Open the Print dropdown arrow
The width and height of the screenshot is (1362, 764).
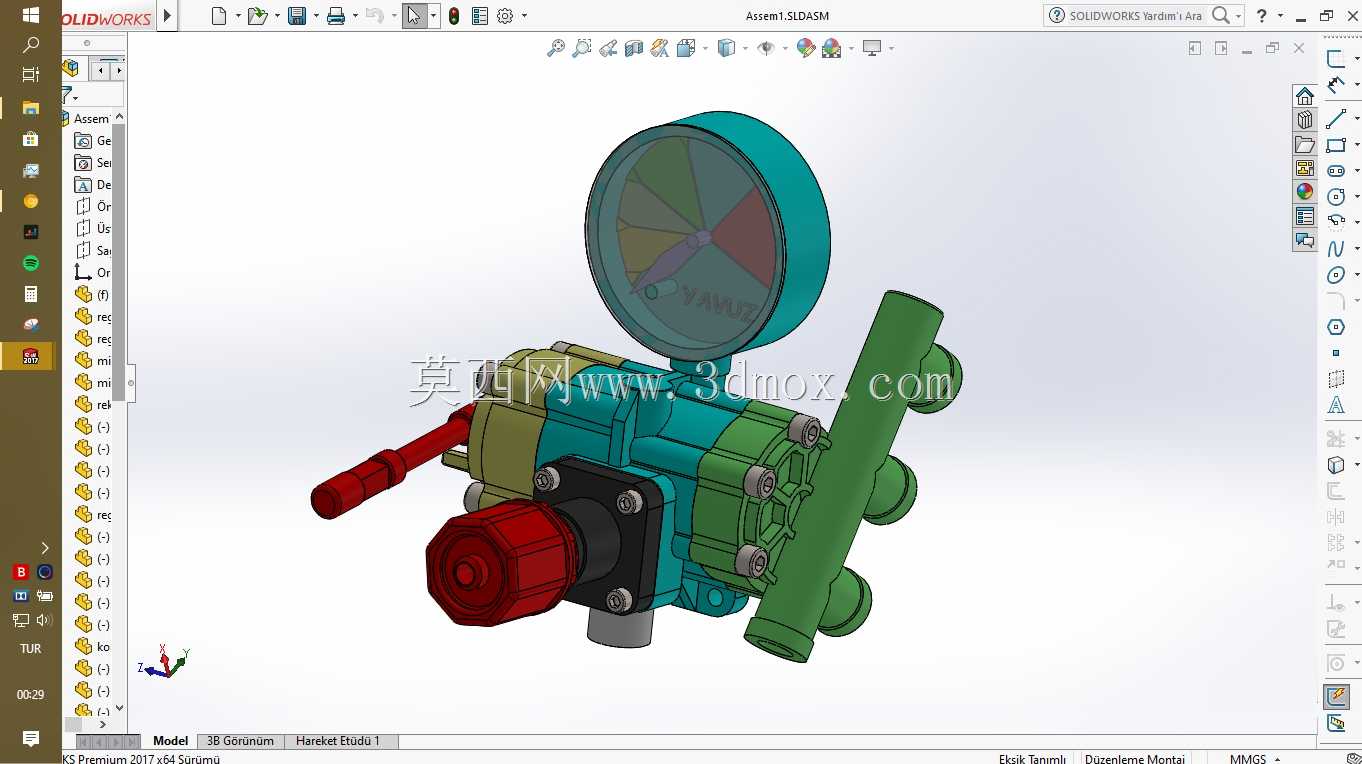coord(355,16)
